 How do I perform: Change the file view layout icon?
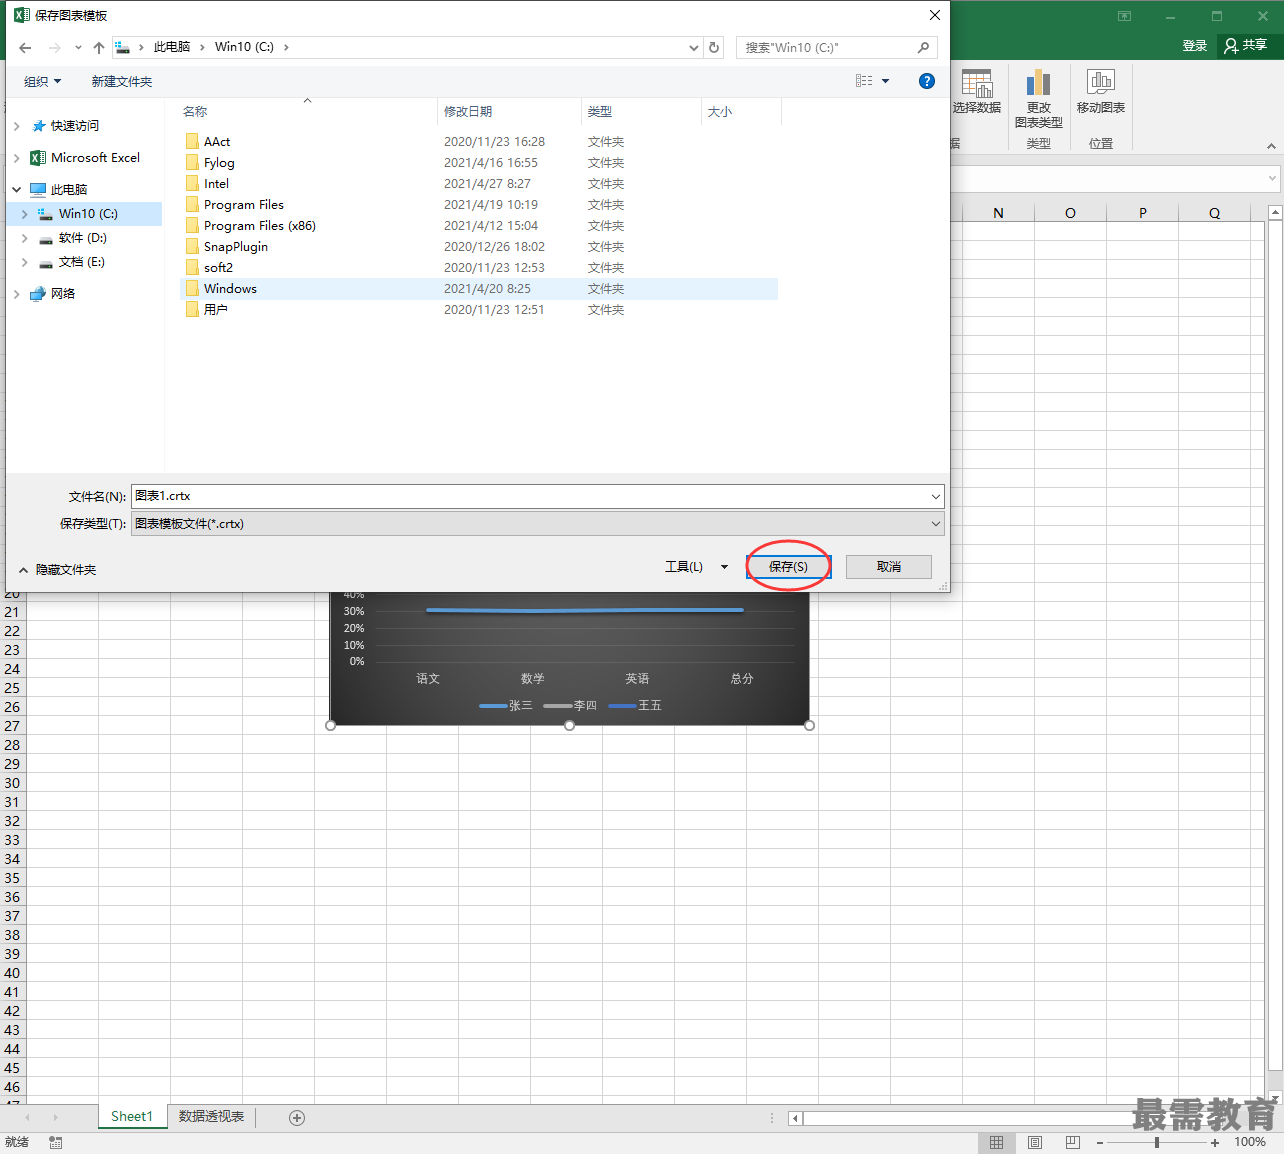[864, 81]
